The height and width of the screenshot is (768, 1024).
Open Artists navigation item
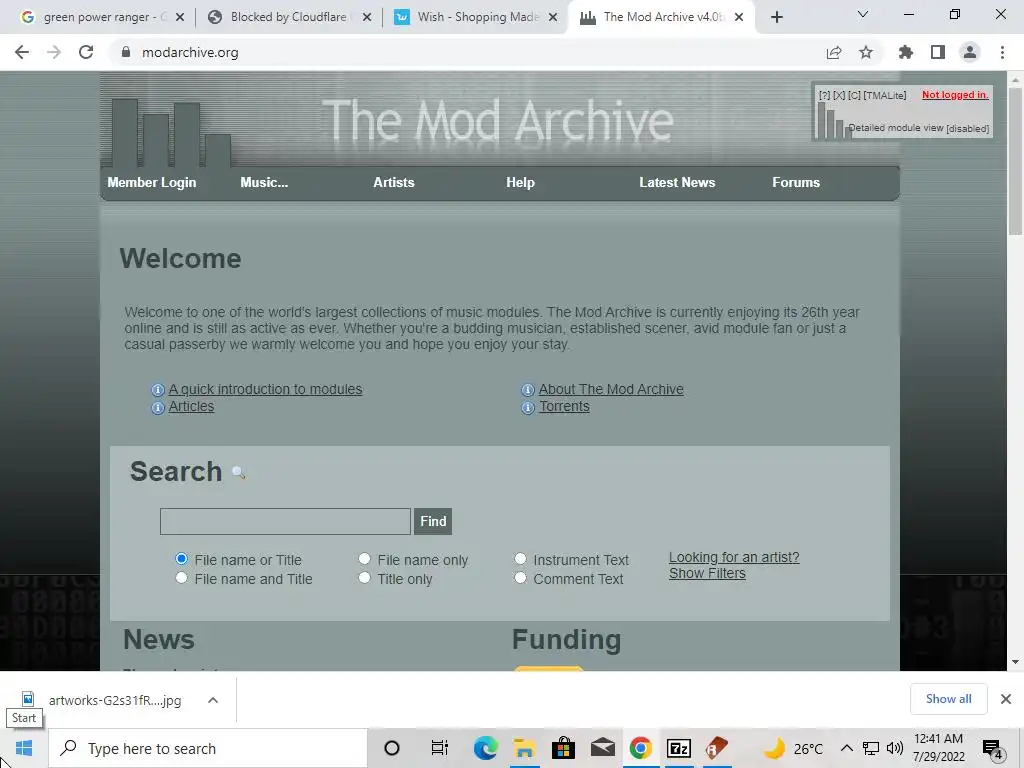pyautogui.click(x=394, y=183)
